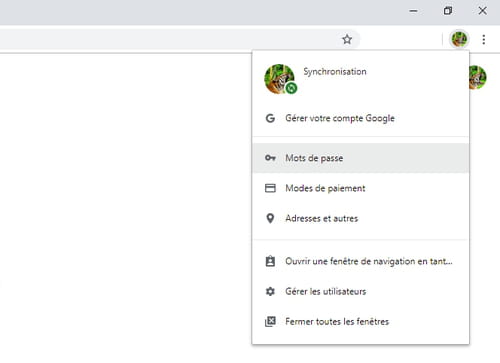Bookmark this page with the star icon
The image size is (500, 363).
tap(347, 39)
